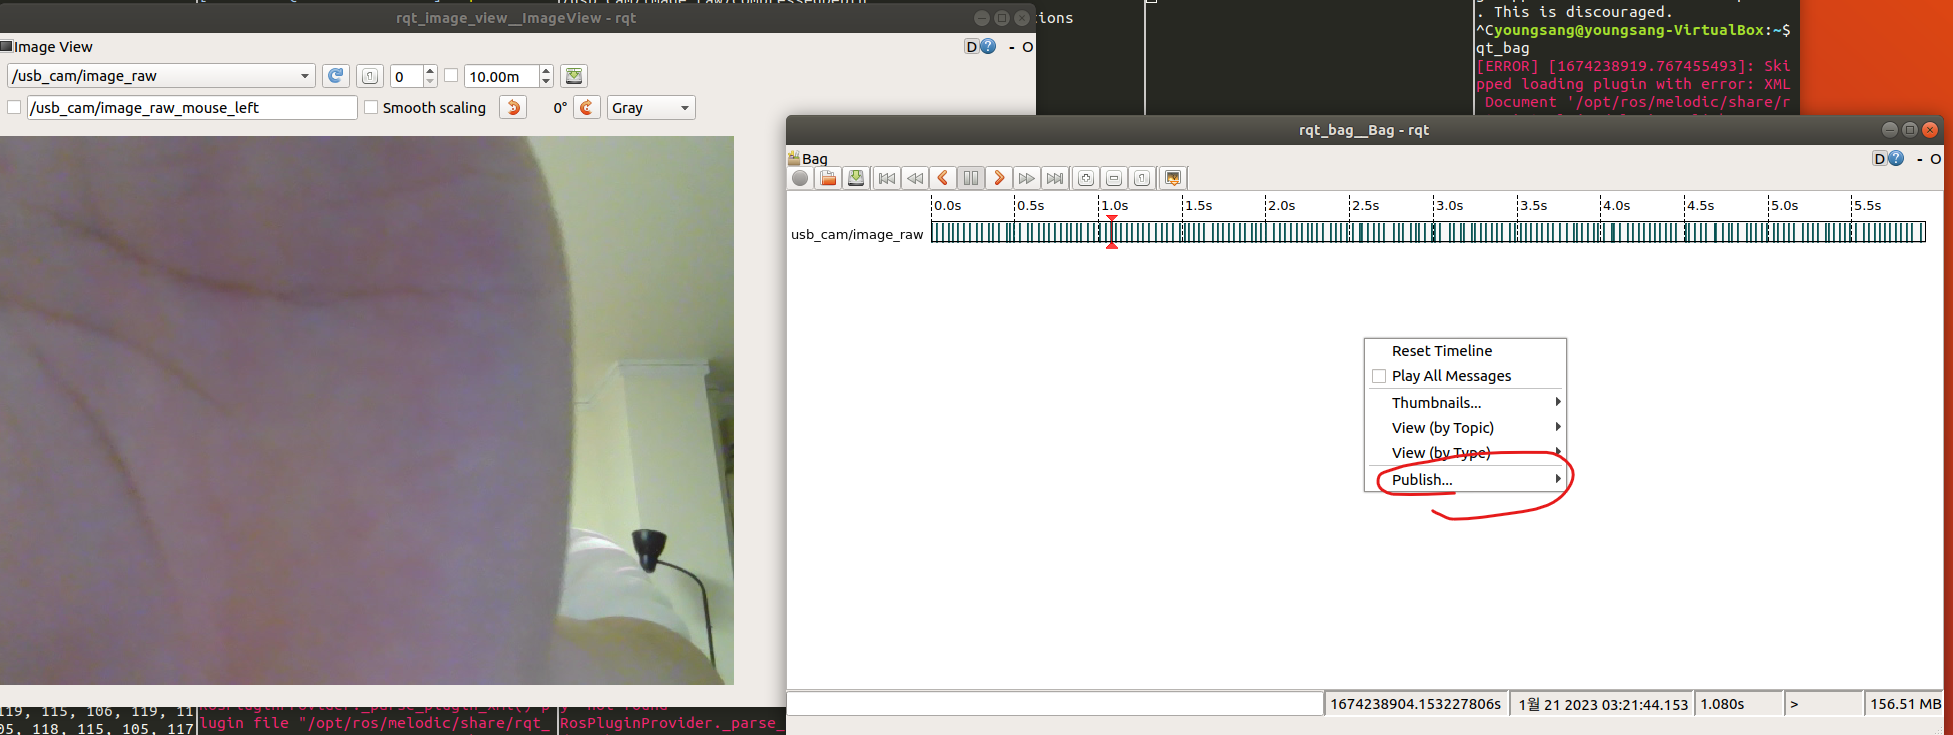Click the 0° rotation angle label

560,107
